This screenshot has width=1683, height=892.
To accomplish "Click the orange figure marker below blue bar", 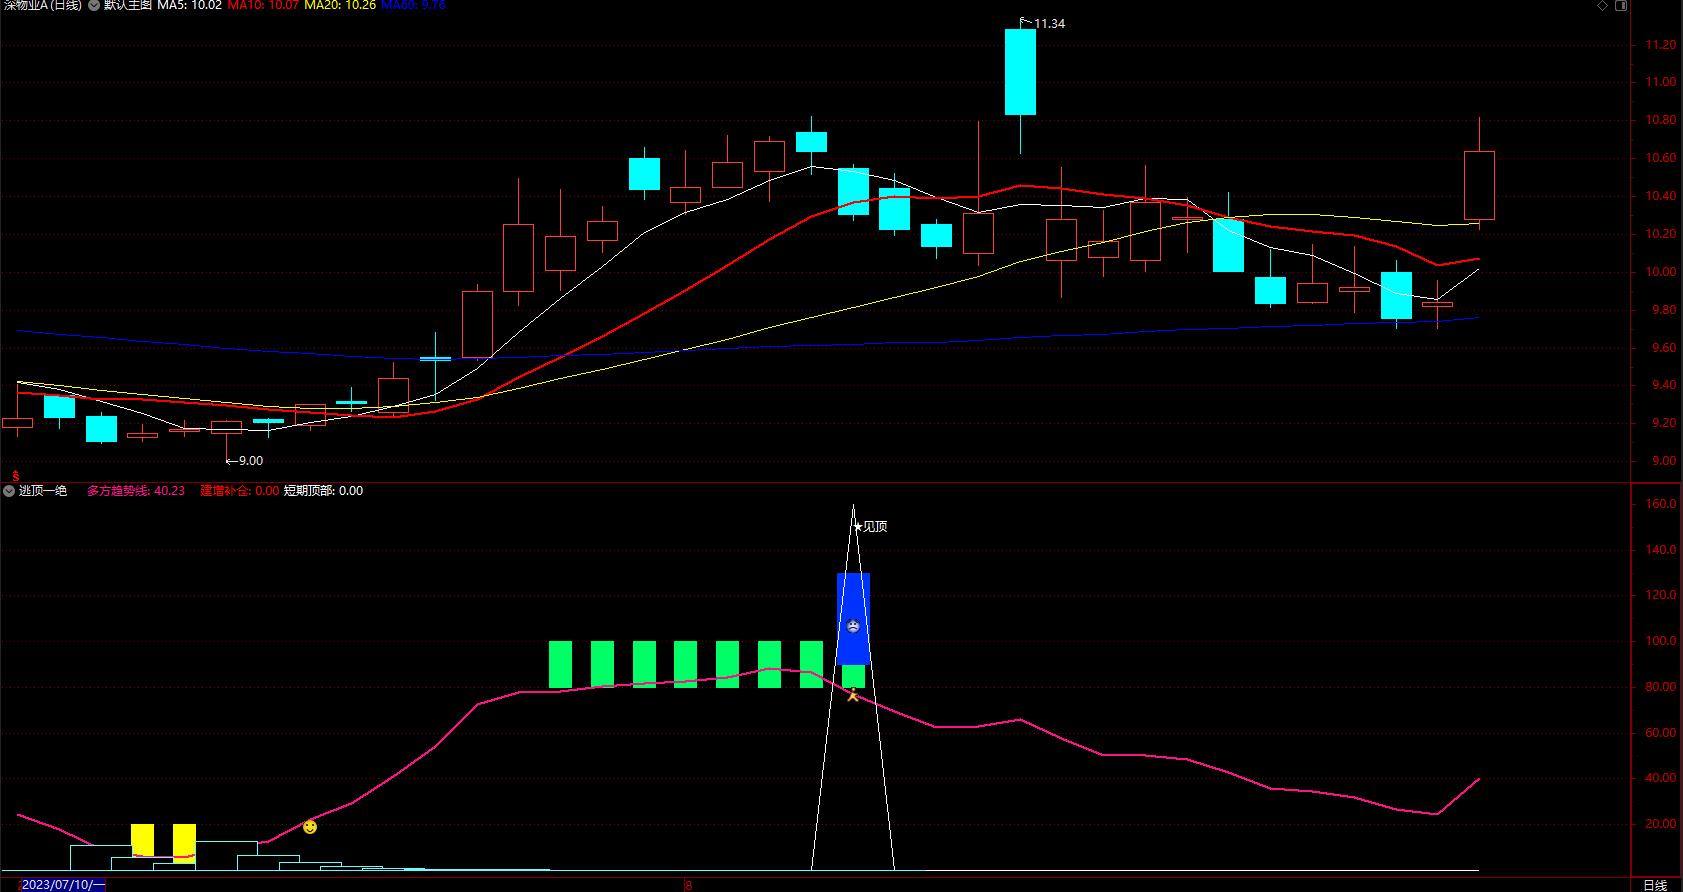I will (853, 695).
